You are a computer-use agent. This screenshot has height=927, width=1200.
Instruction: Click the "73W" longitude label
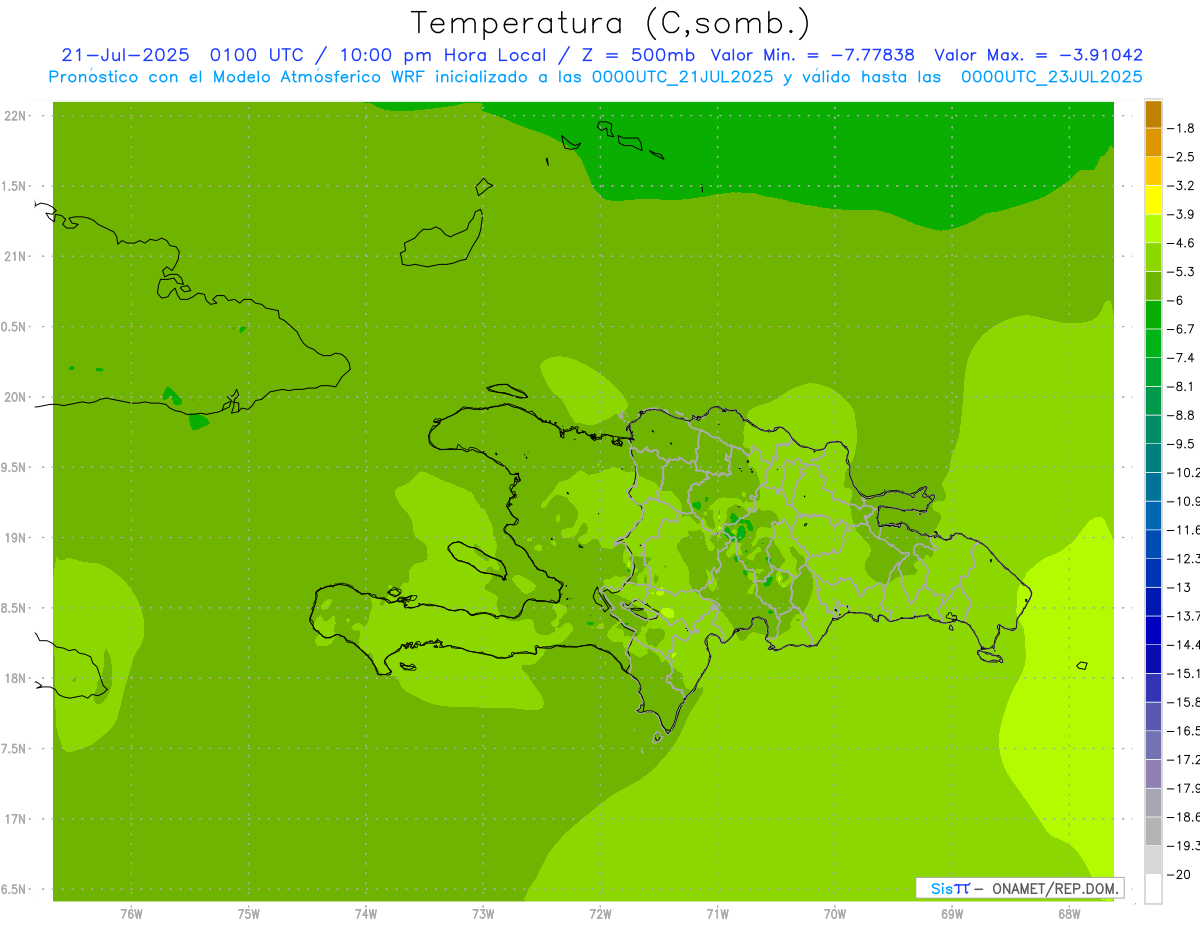coord(483,914)
